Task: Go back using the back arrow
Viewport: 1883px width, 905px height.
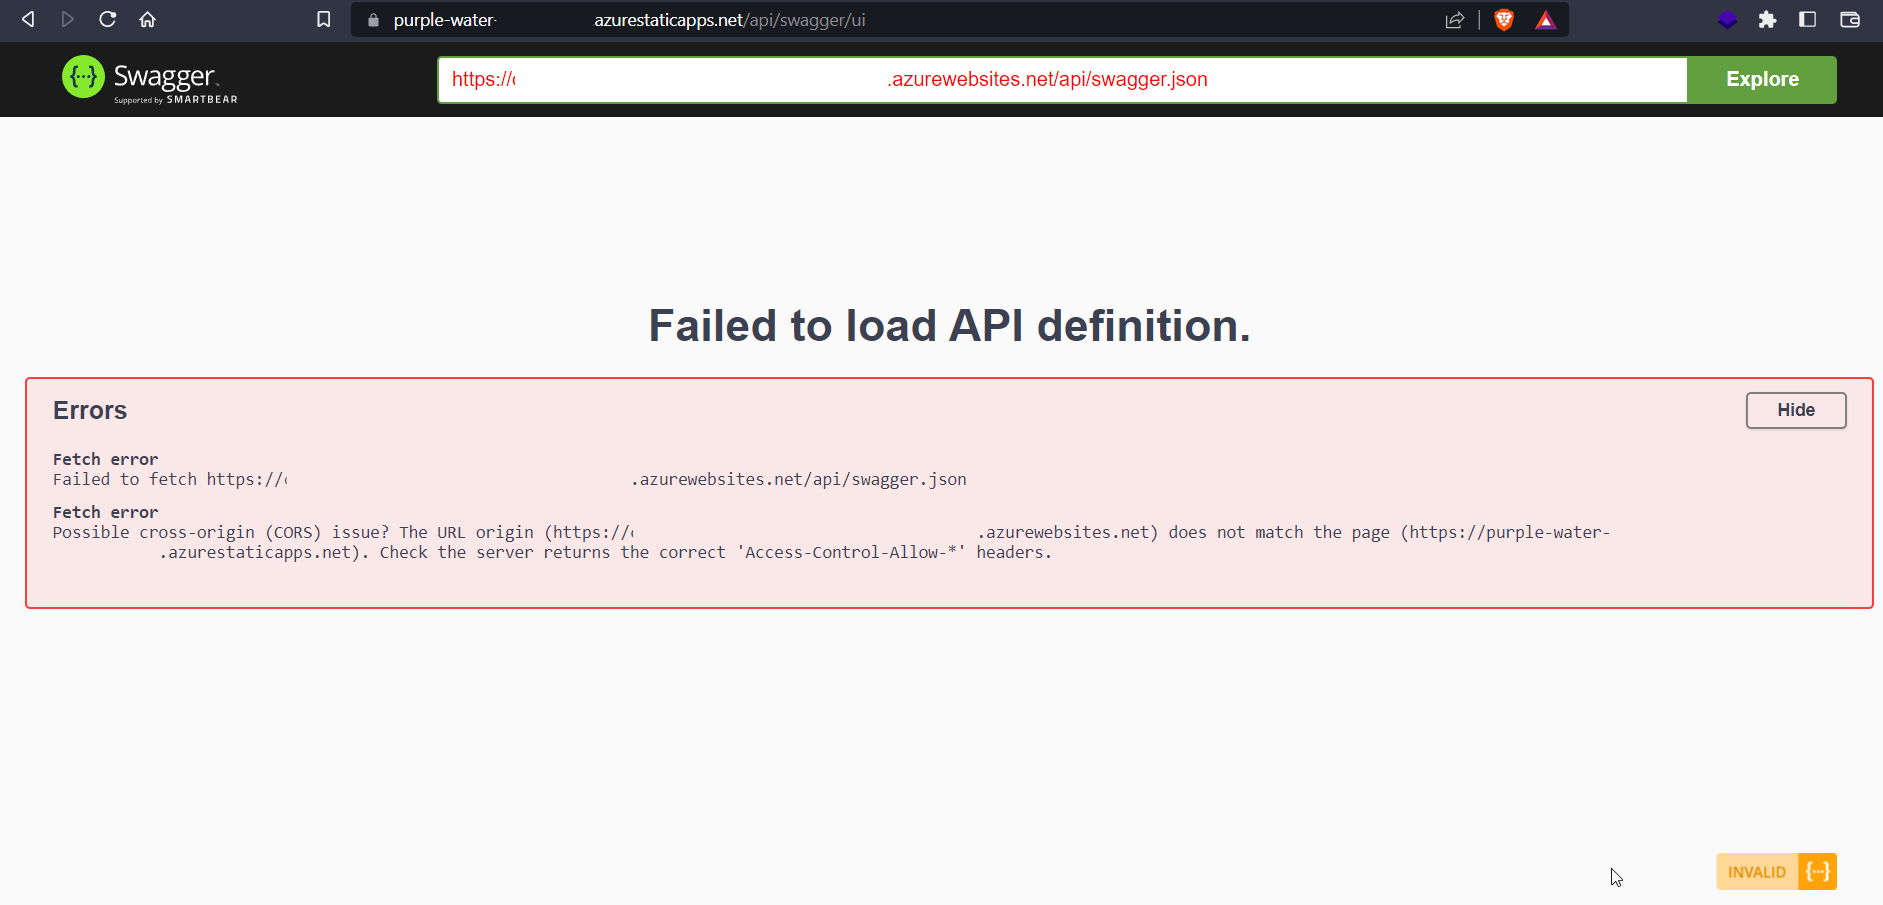Action: [x=27, y=19]
